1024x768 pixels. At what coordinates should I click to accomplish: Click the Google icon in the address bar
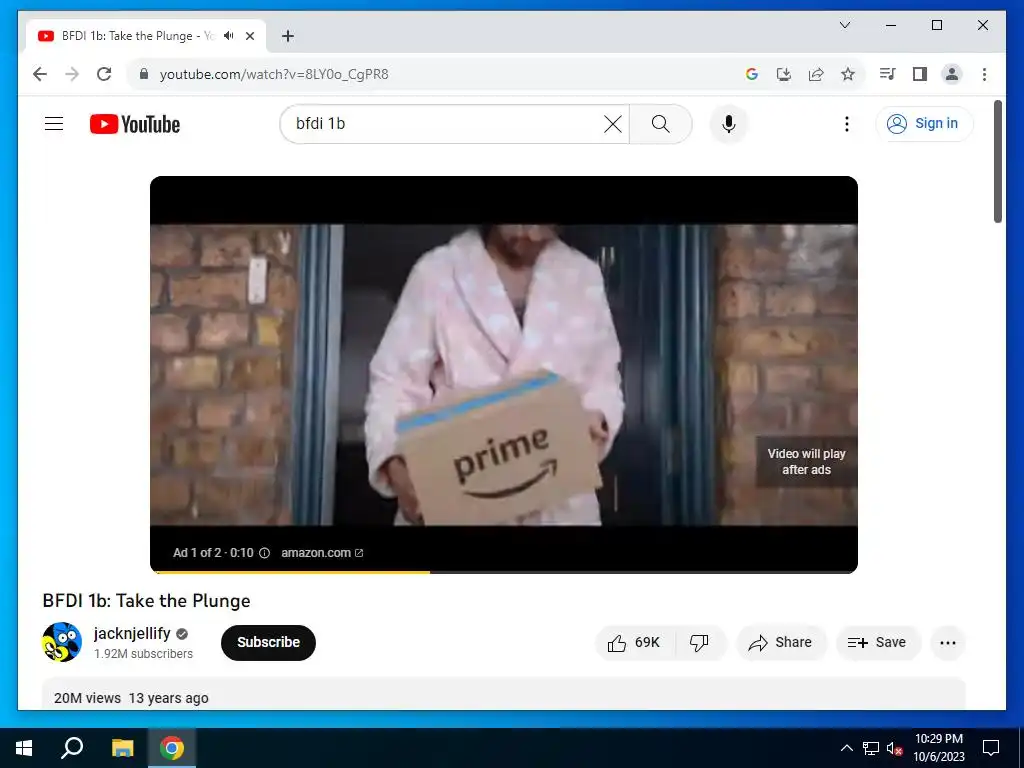point(752,74)
